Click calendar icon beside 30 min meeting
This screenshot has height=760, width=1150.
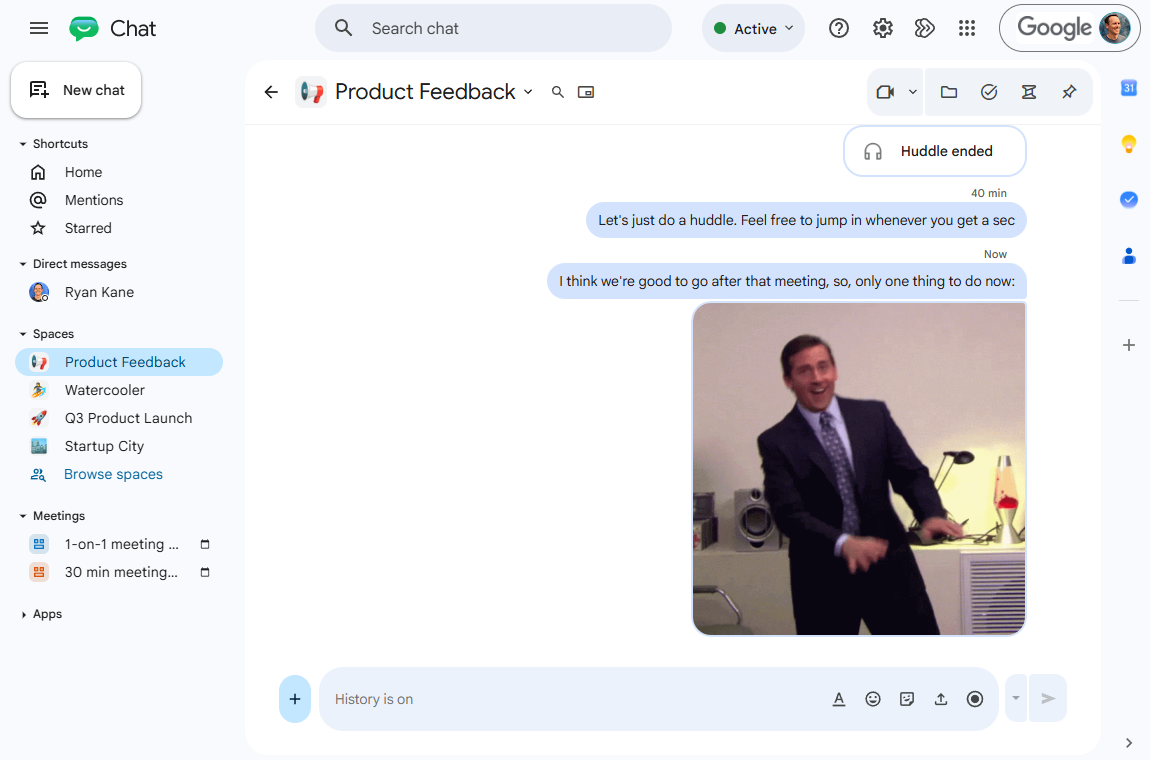pos(205,572)
